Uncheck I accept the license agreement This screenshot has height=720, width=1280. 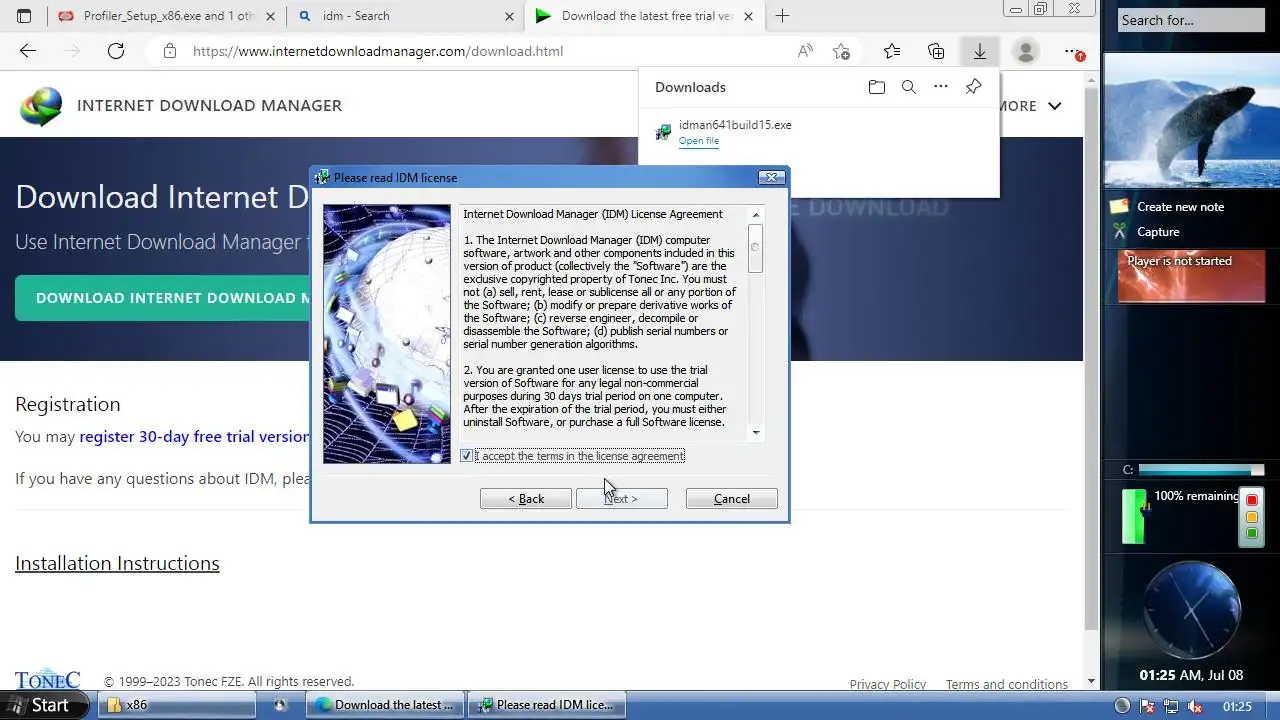pos(466,456)
